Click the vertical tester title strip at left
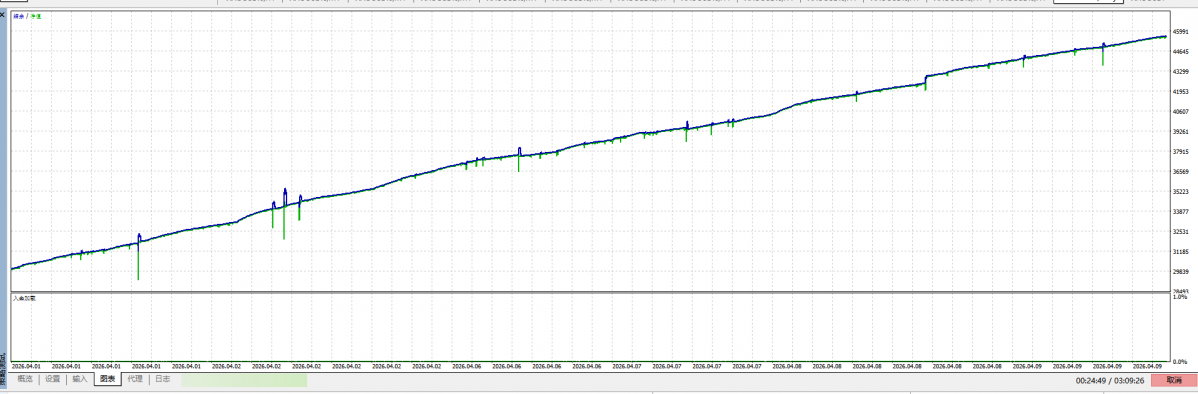 pyautogui.click(x=3, y=199)
